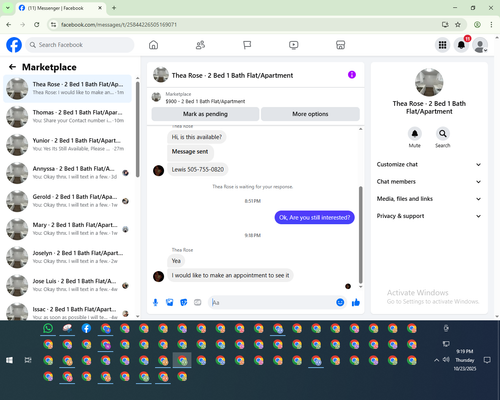This screenshot has height=400, width=500.
Task: Open Joselyn conversation in list
Action: coord(67,257)
